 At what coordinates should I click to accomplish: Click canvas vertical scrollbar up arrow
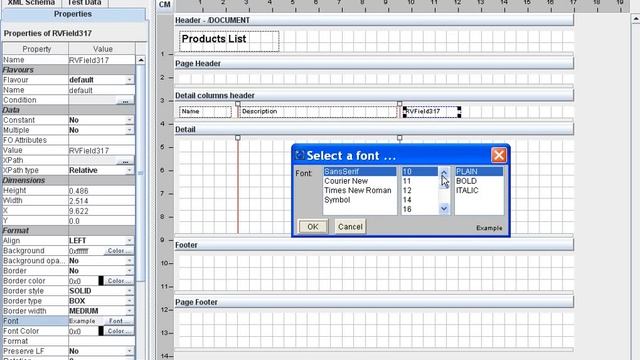coord(636,19)
